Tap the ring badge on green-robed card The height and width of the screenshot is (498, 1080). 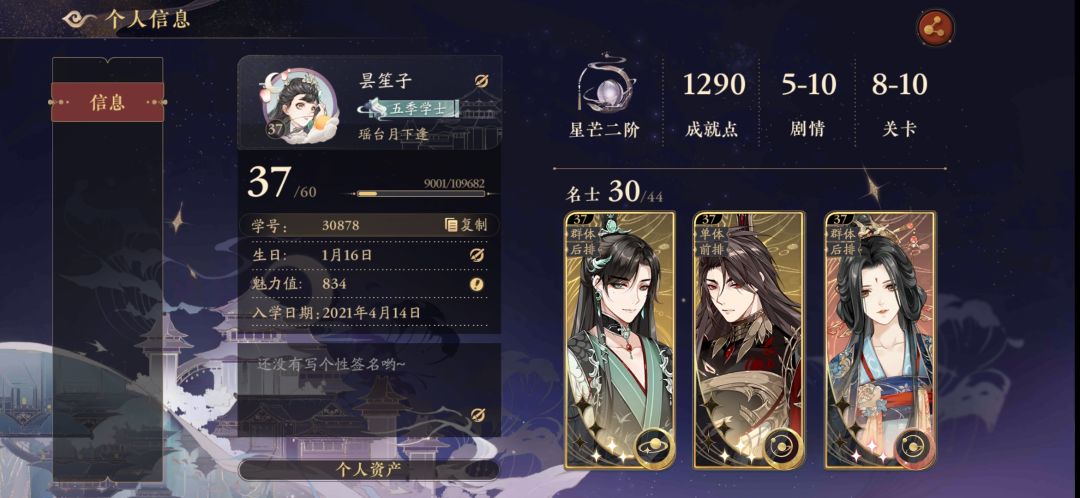(x=654, y=448)
